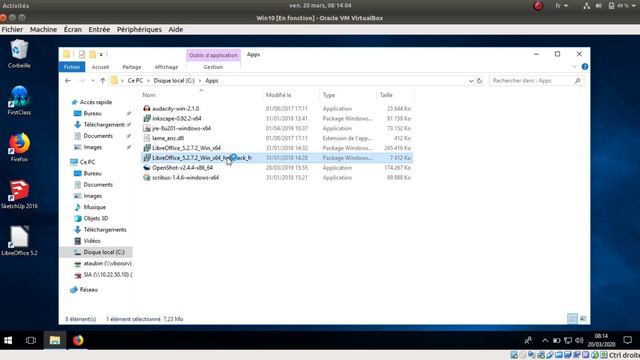Open the VirtualBox Aide menu
640x360 pixels.
176,29
